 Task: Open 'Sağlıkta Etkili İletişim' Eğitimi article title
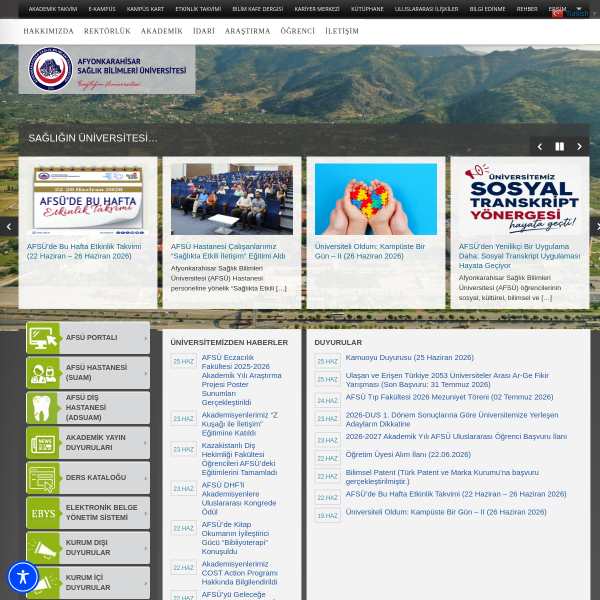click(x=228, y=251)
